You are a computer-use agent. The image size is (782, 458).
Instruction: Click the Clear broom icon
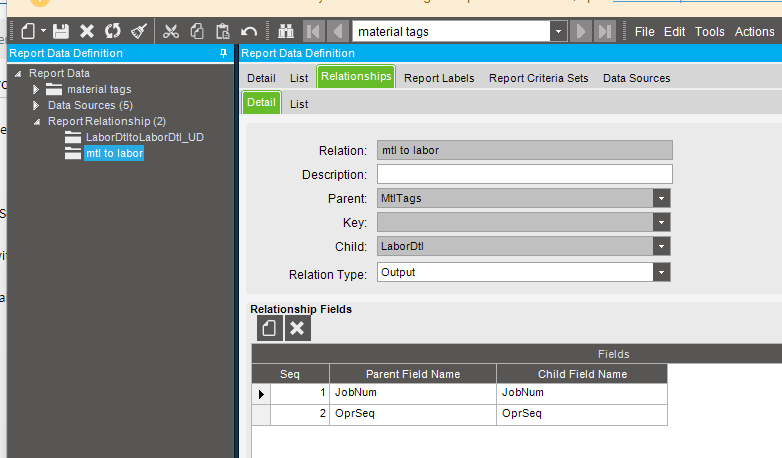(x=139, y=31)
